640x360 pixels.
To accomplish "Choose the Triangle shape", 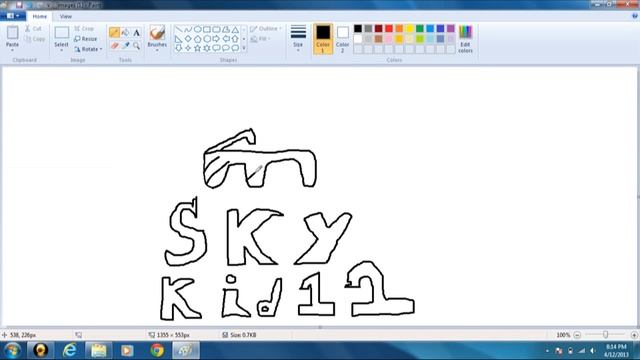I will coord(235,29).
